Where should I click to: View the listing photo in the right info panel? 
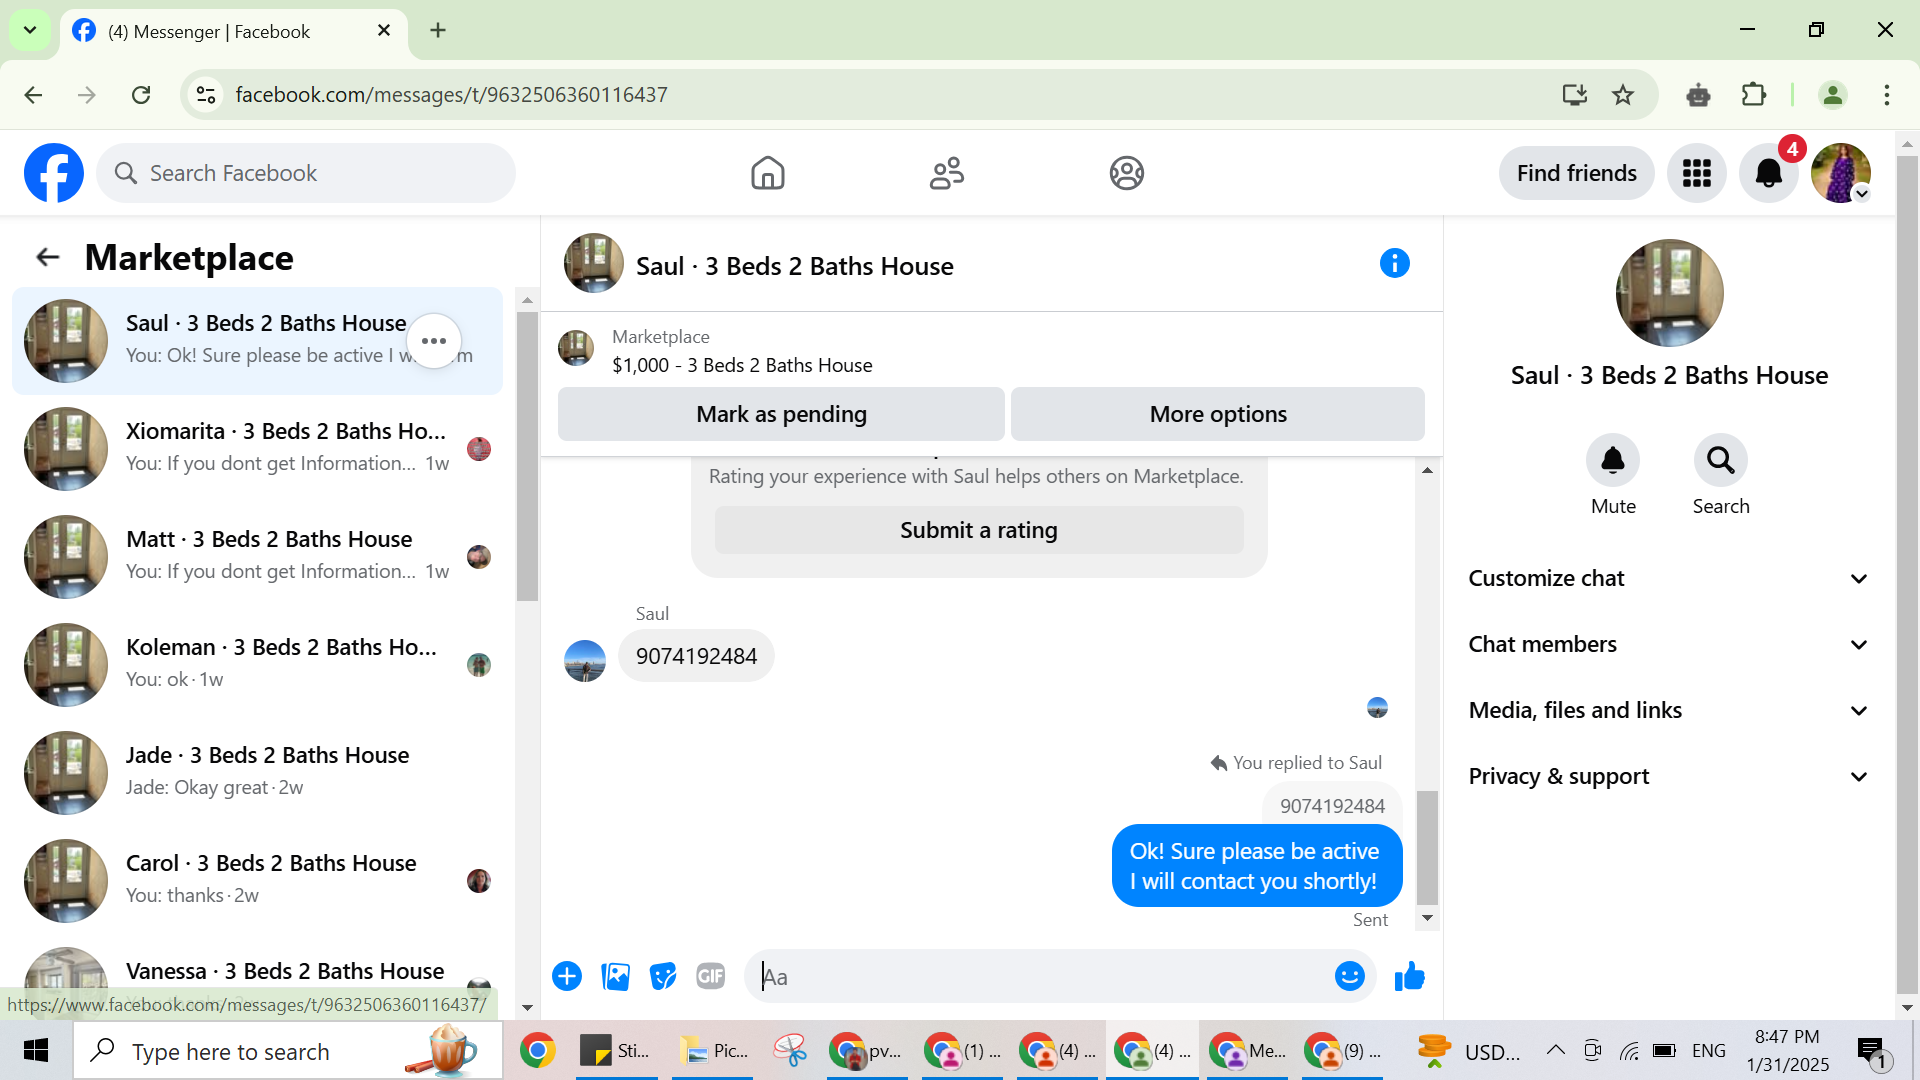pos(1669,293)
